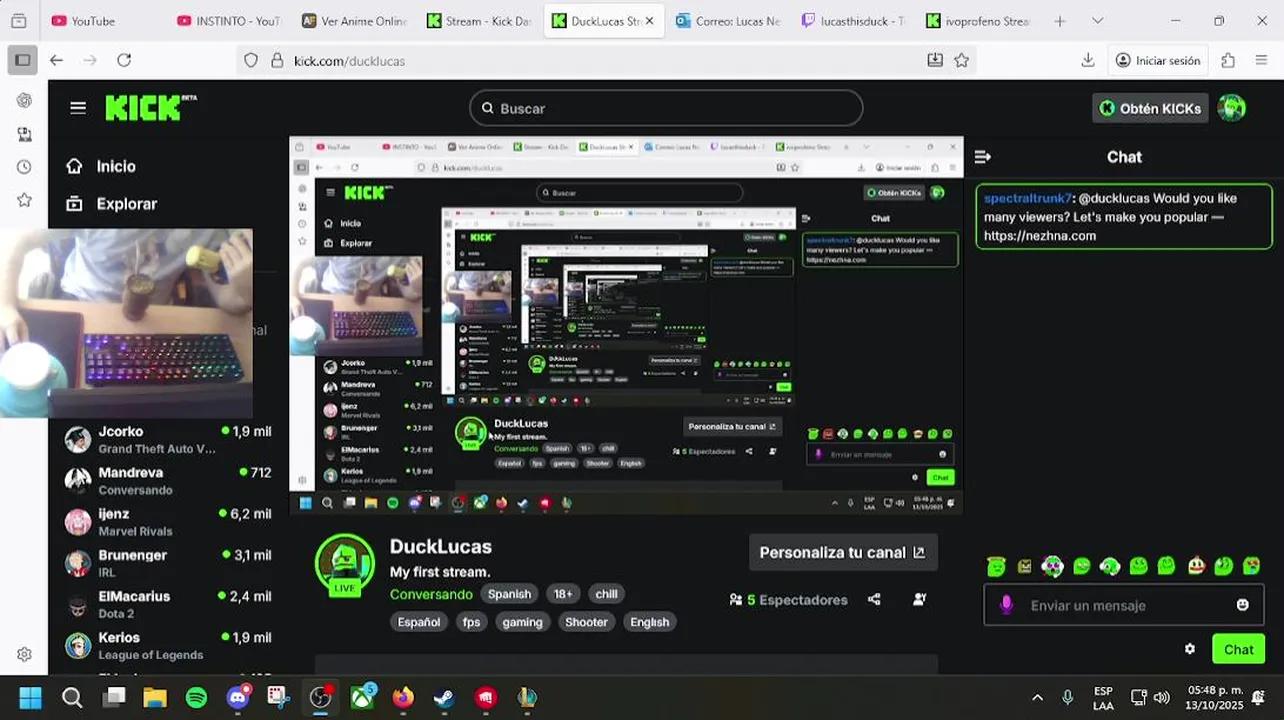List all browser tabs dropdown

(x=1097, y=21)
